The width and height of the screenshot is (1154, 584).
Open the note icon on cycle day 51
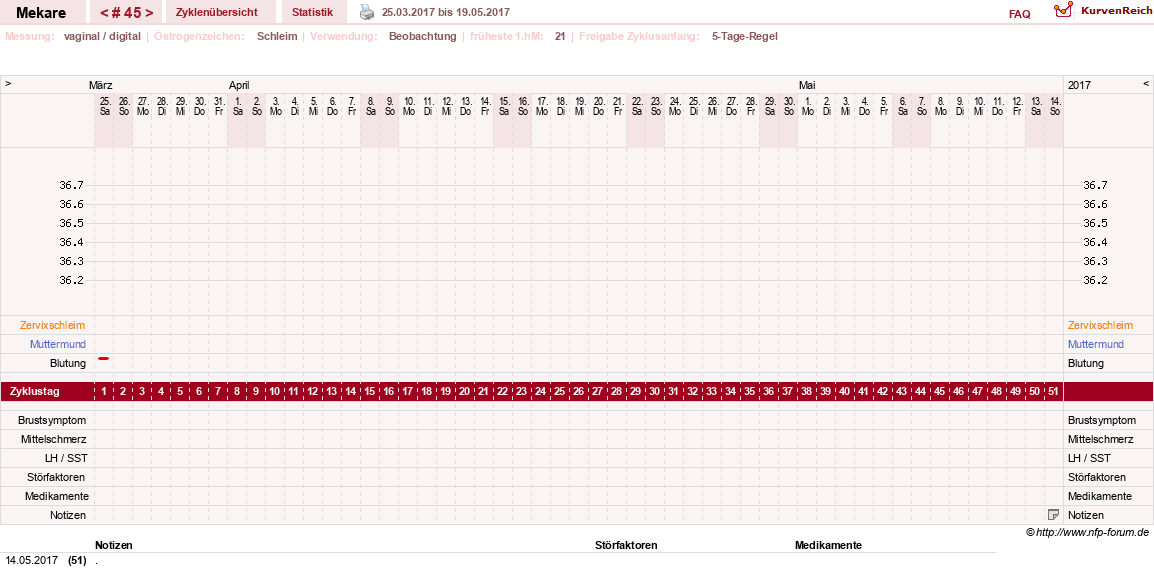click(x=1053, y=515)
